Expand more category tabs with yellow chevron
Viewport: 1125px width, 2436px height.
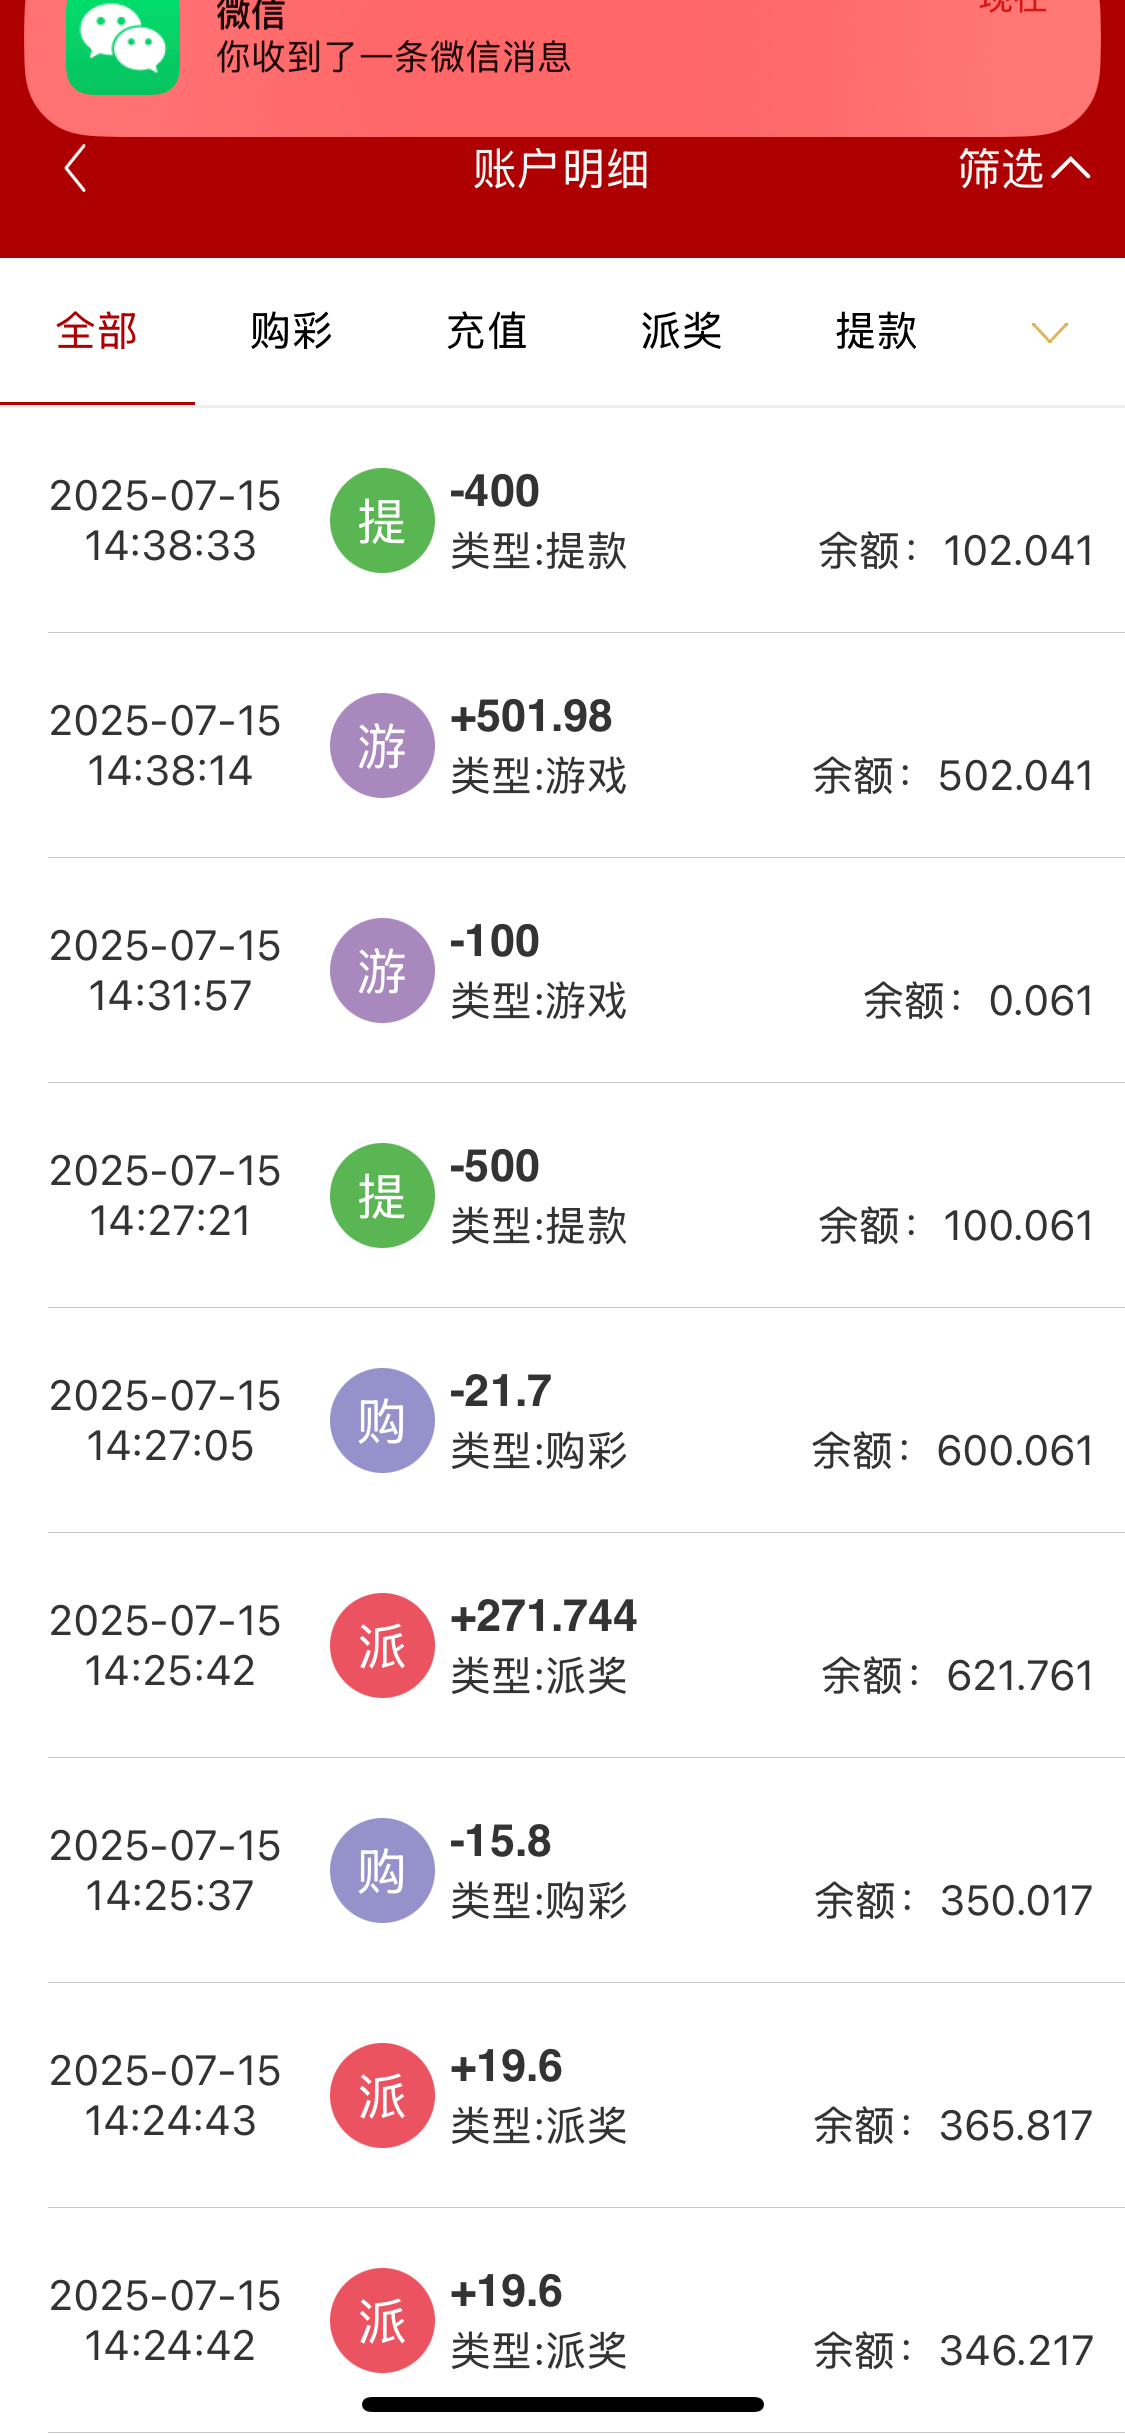click(x=1049, y=332)
